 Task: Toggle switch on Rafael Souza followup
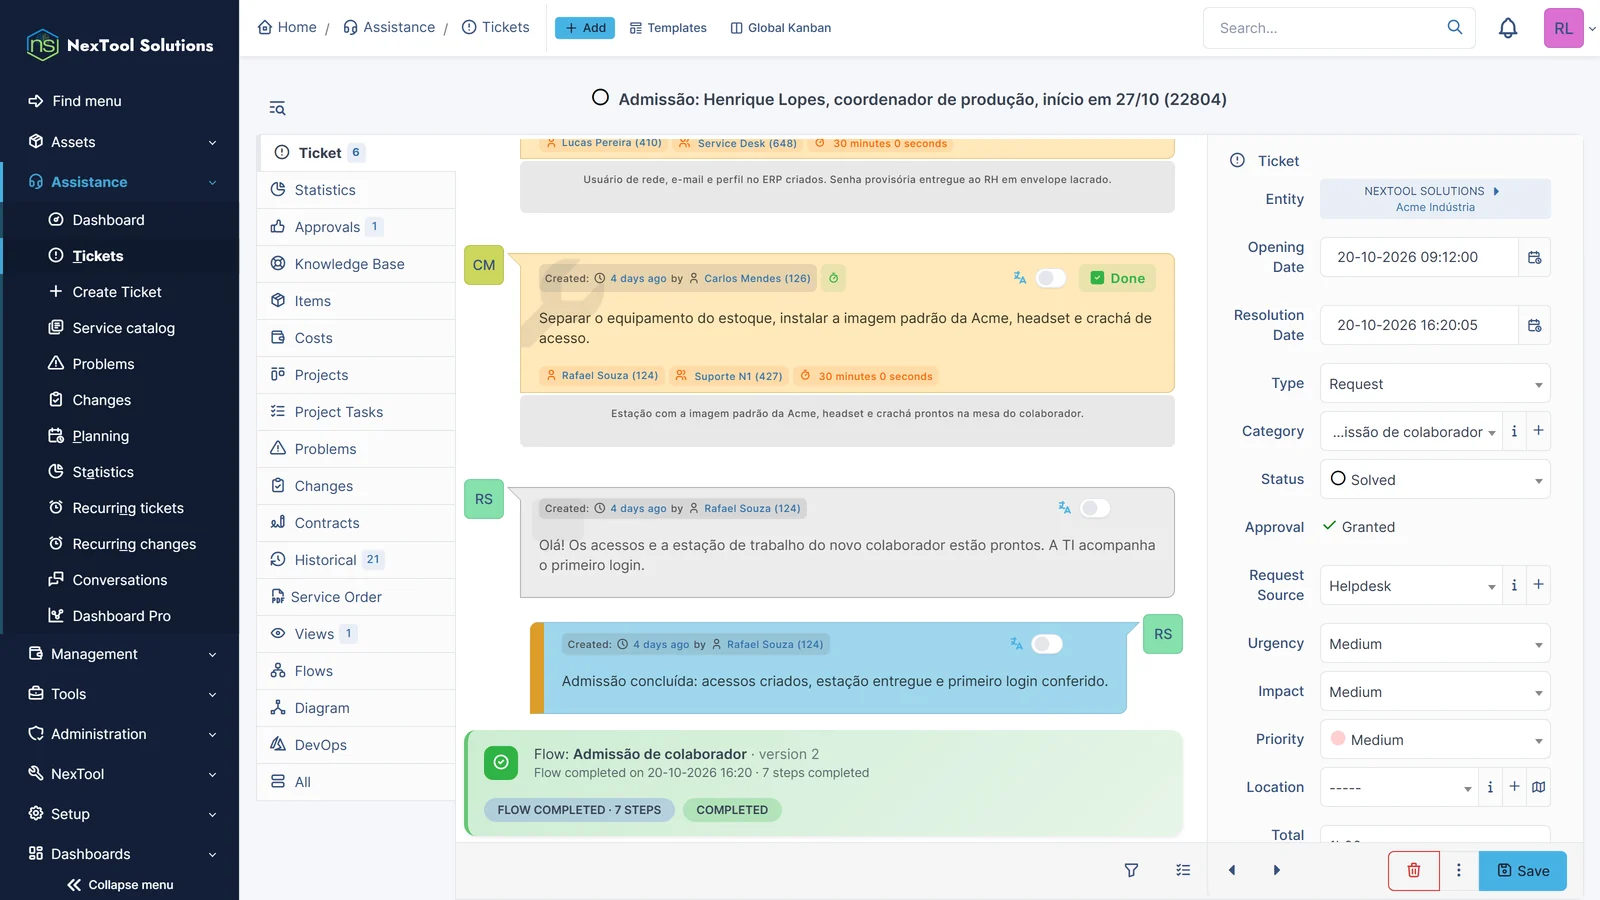point(1095,508)
